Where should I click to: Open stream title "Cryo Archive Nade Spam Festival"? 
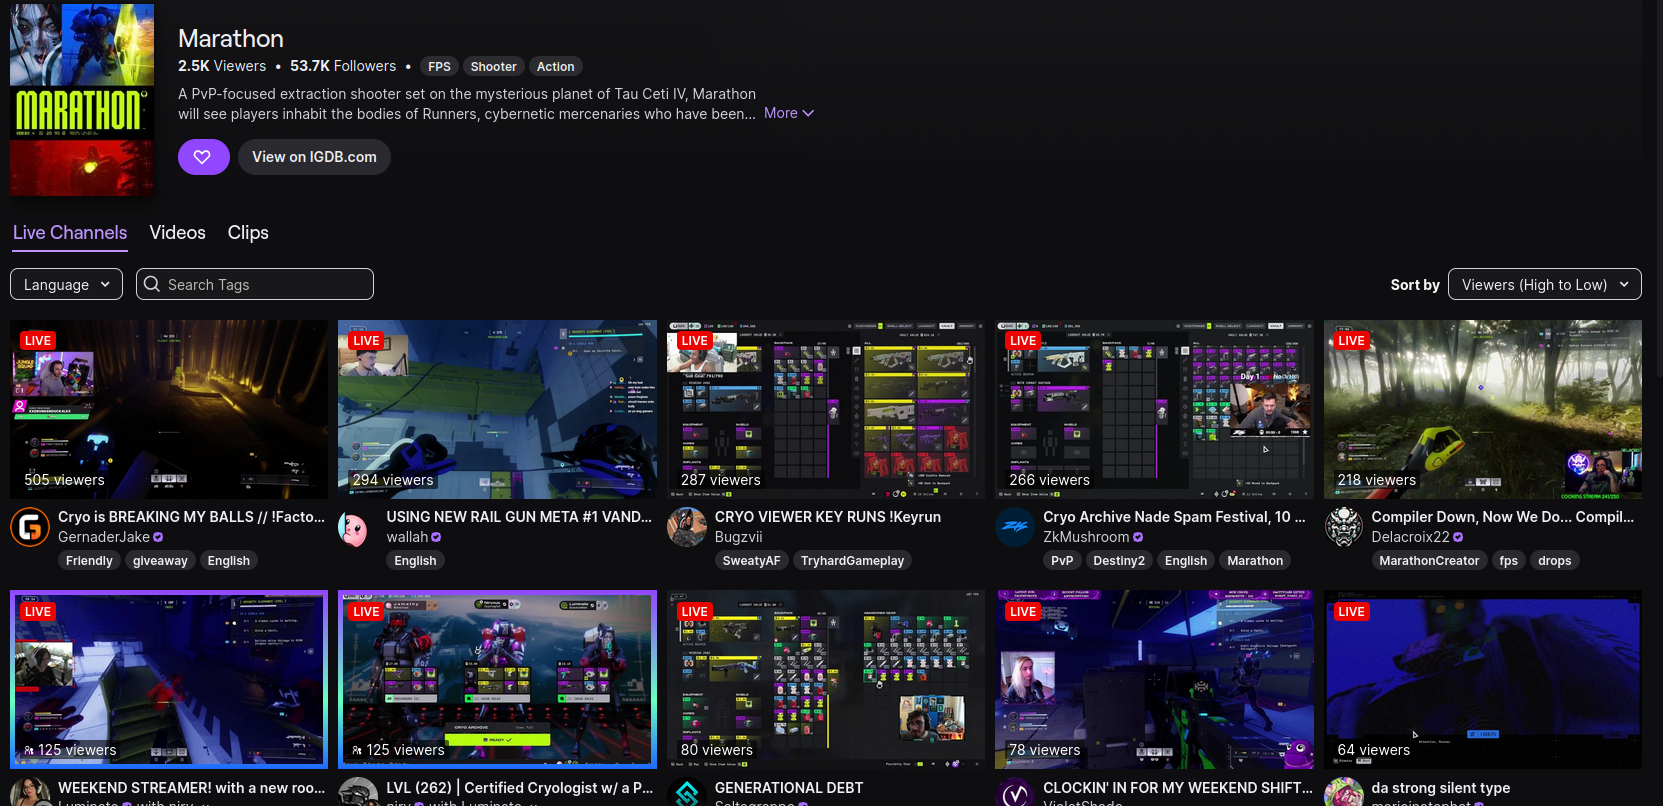pos(1175,517)
